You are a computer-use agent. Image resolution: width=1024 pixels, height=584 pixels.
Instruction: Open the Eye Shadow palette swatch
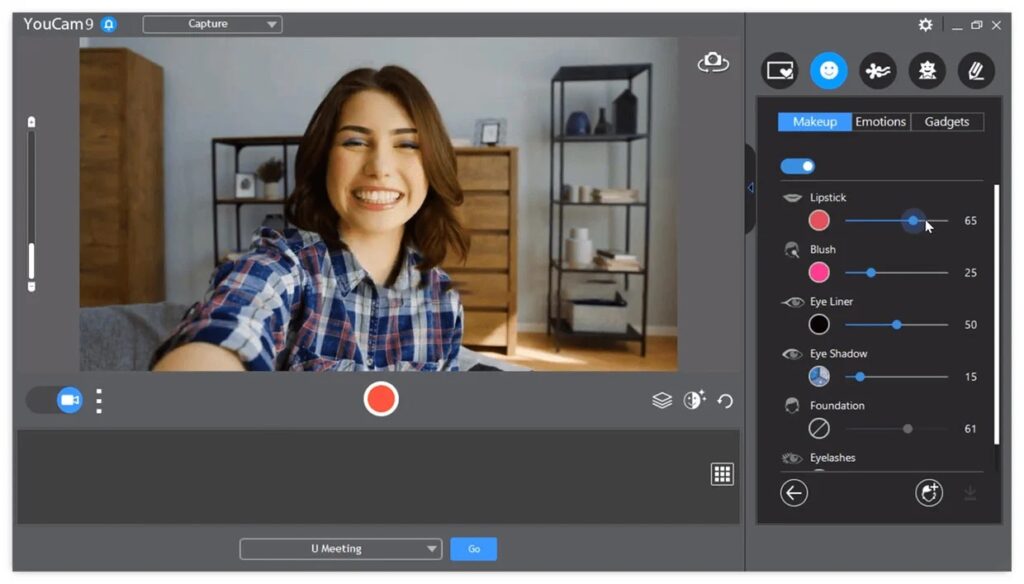click(x=819, y=376)
